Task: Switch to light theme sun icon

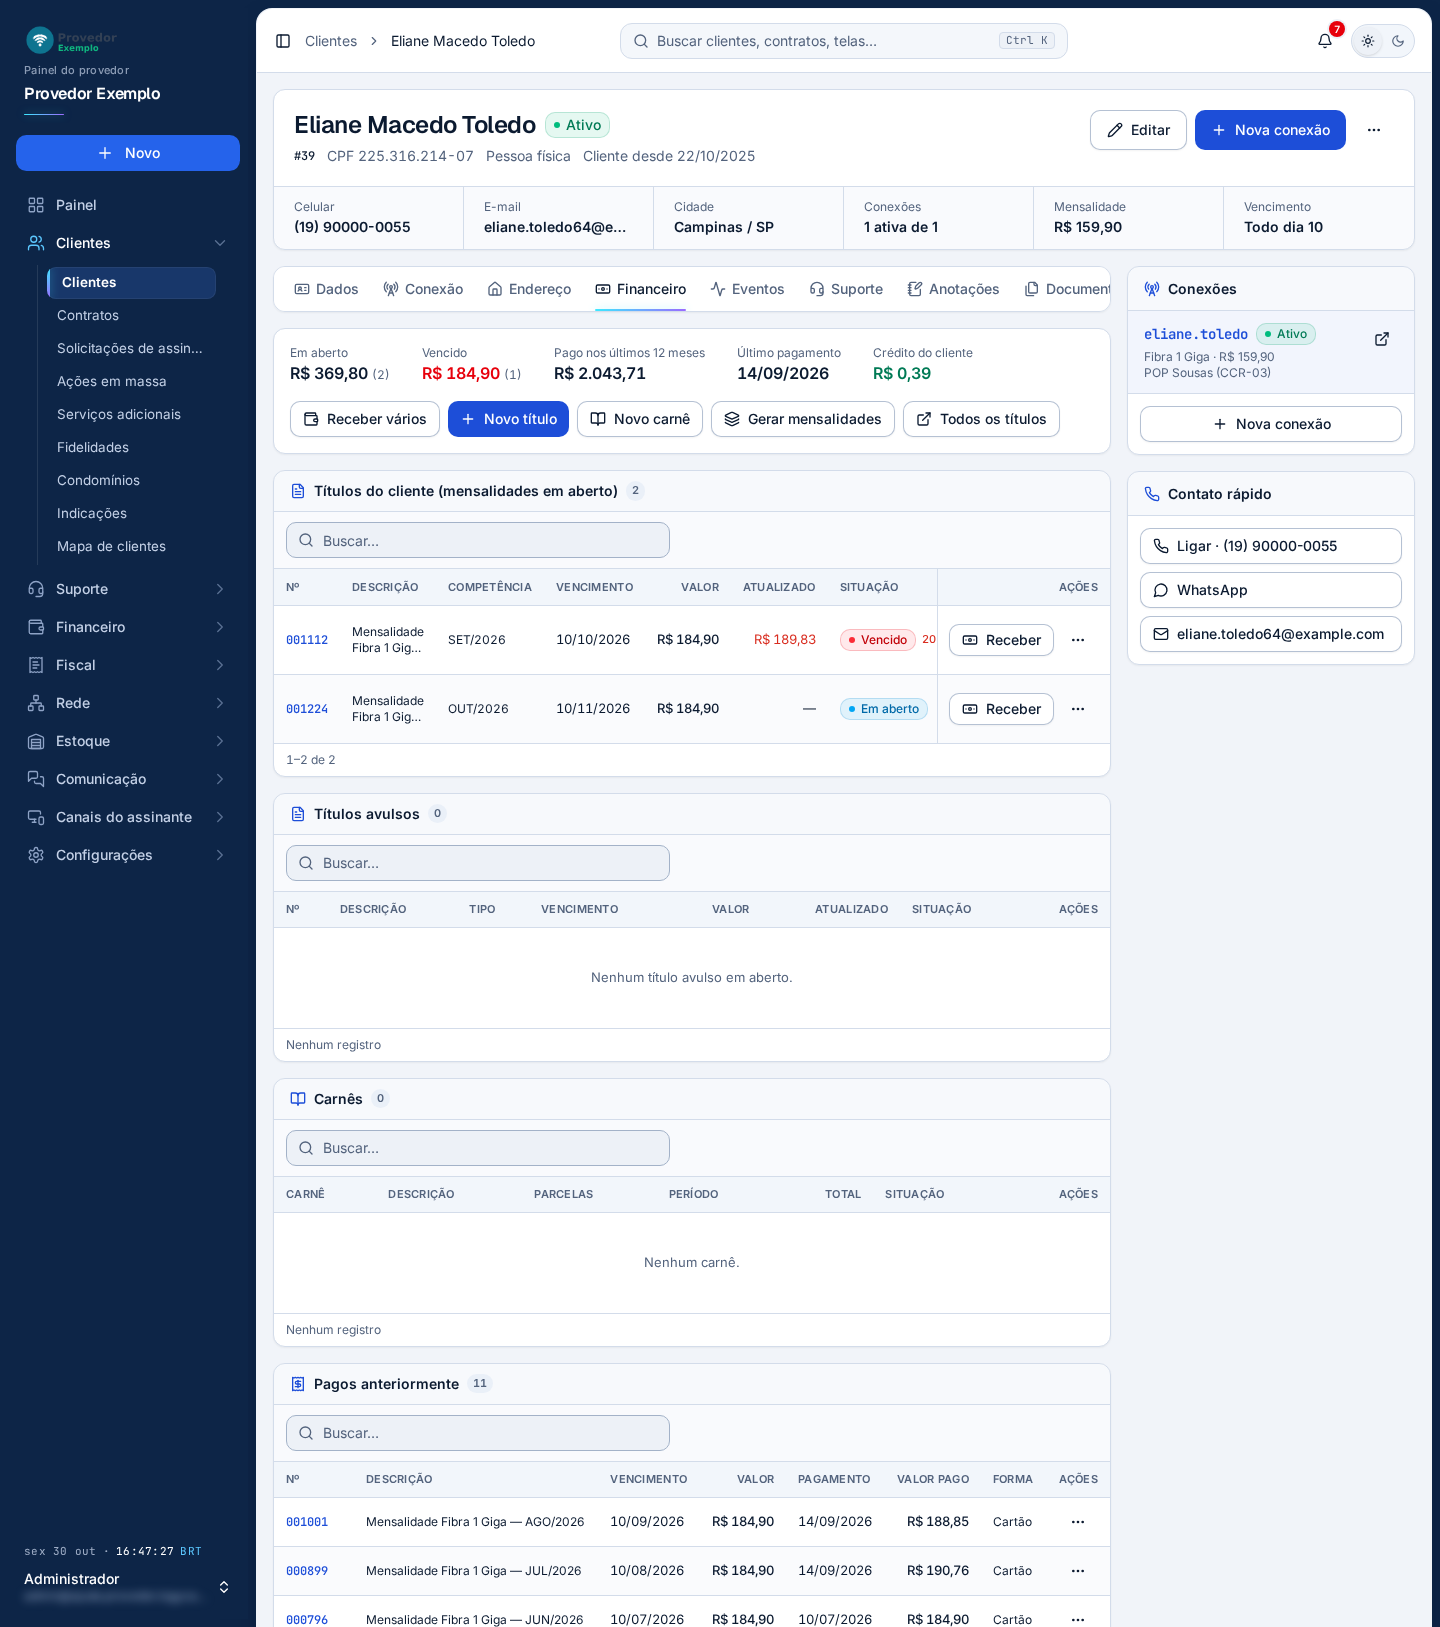Action: pos(1368,41)
